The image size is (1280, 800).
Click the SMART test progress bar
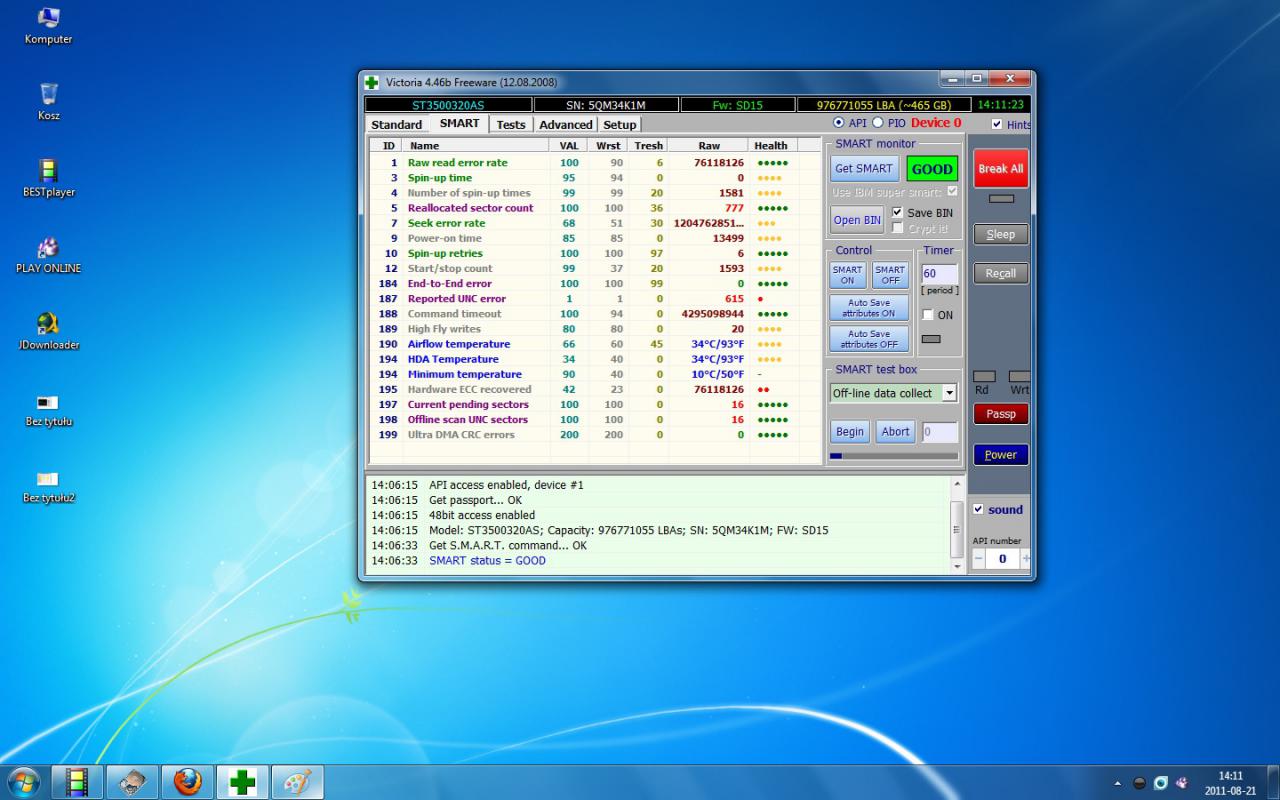click(x=894, y=456)
